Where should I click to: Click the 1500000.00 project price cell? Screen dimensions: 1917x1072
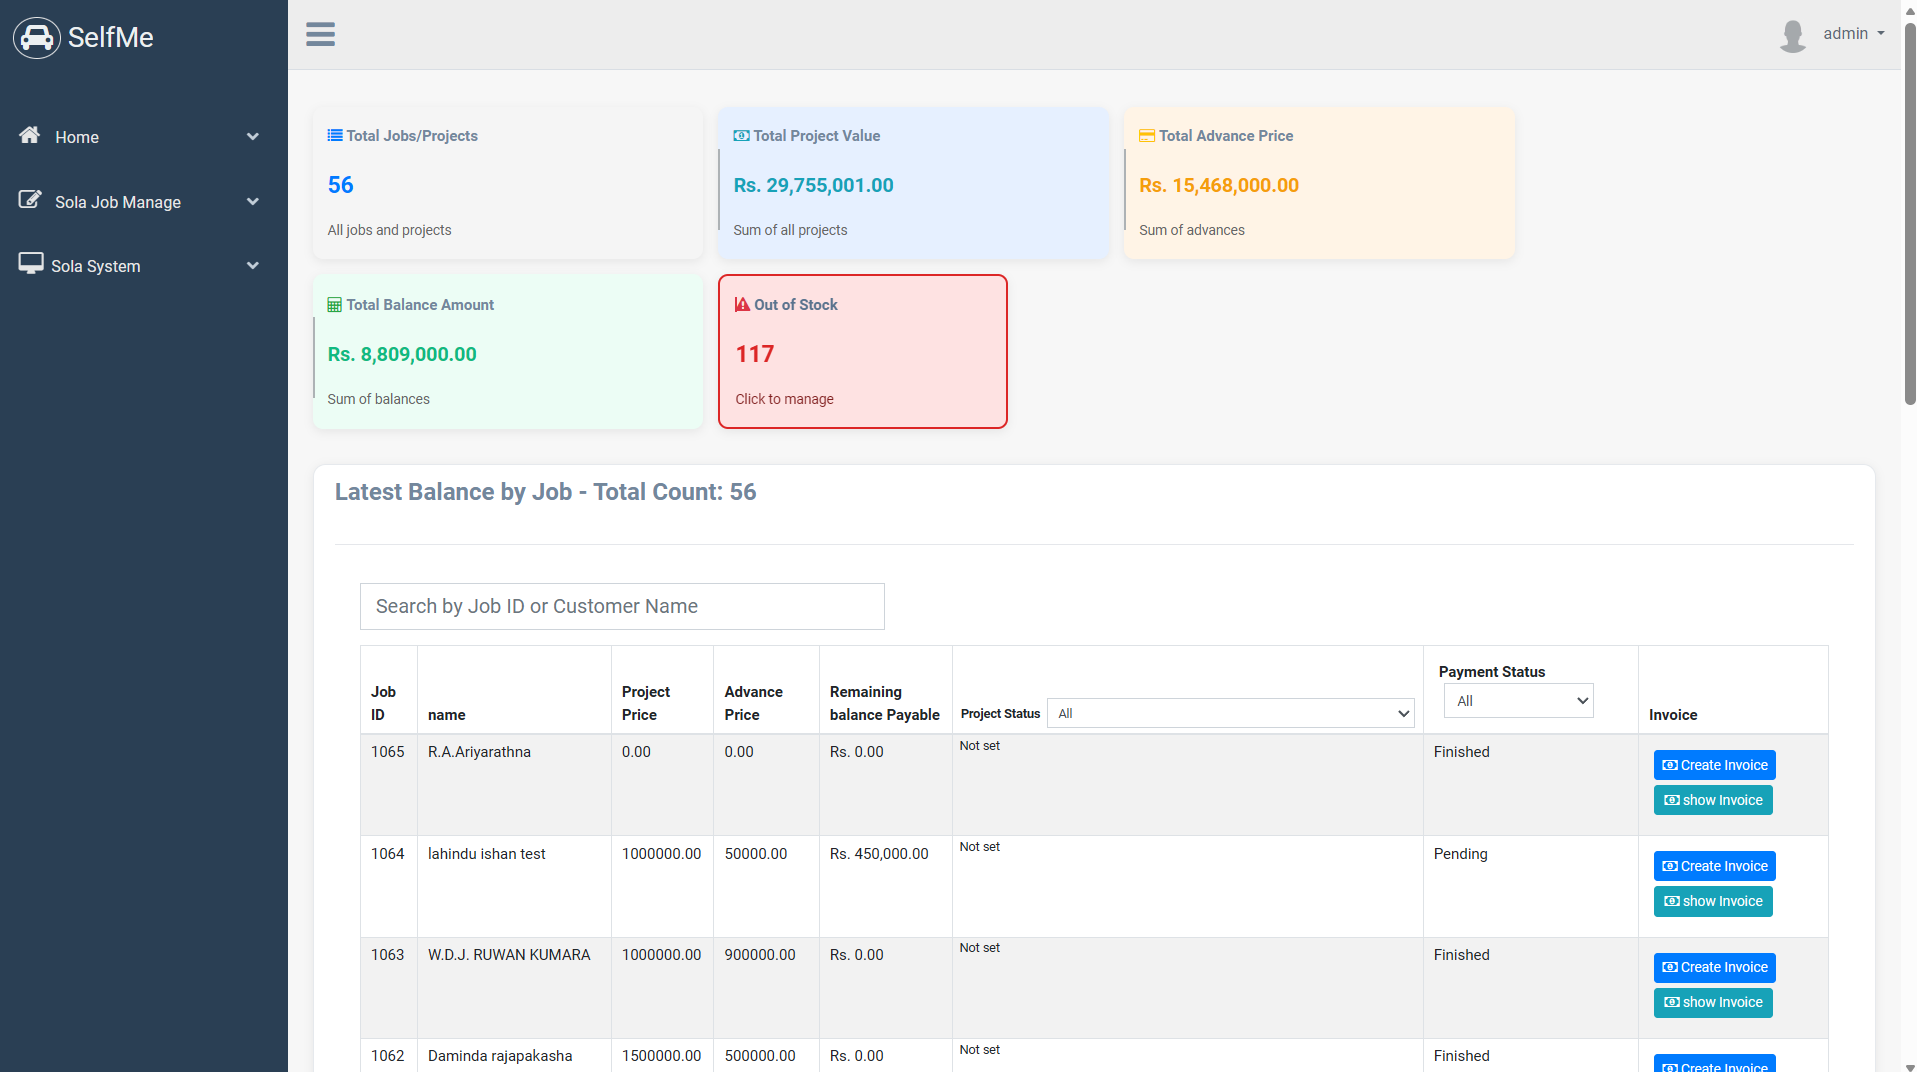click(661, 1056)
